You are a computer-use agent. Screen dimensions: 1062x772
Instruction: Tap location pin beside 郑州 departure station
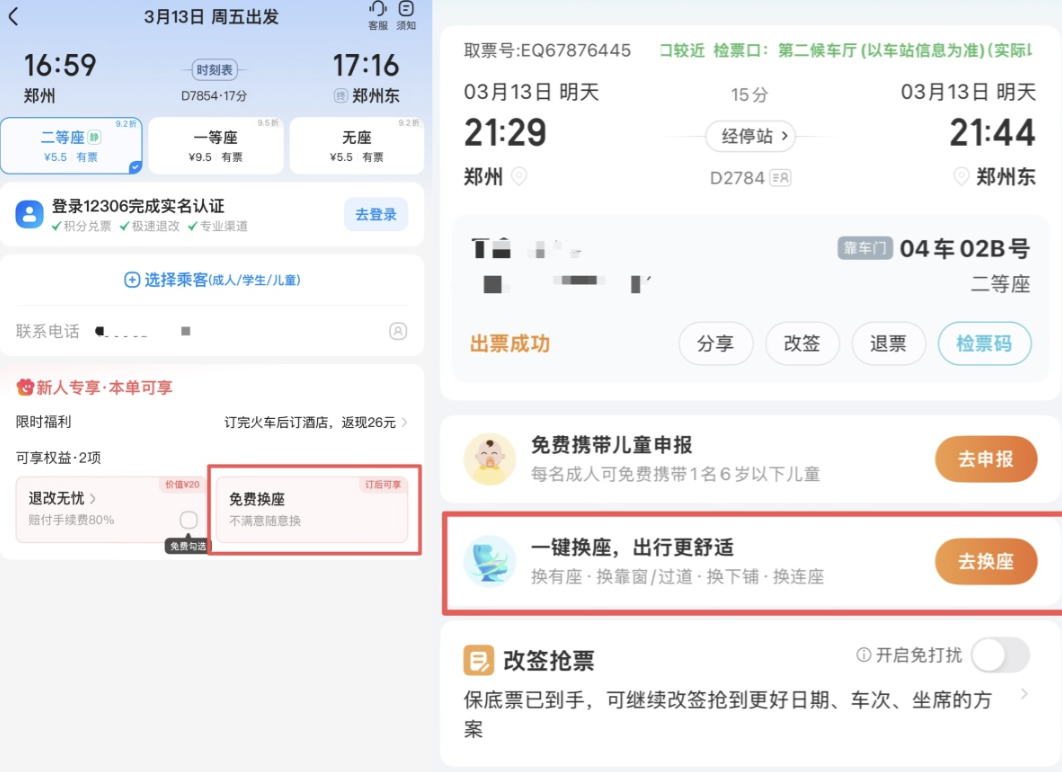tap(519, 177)
